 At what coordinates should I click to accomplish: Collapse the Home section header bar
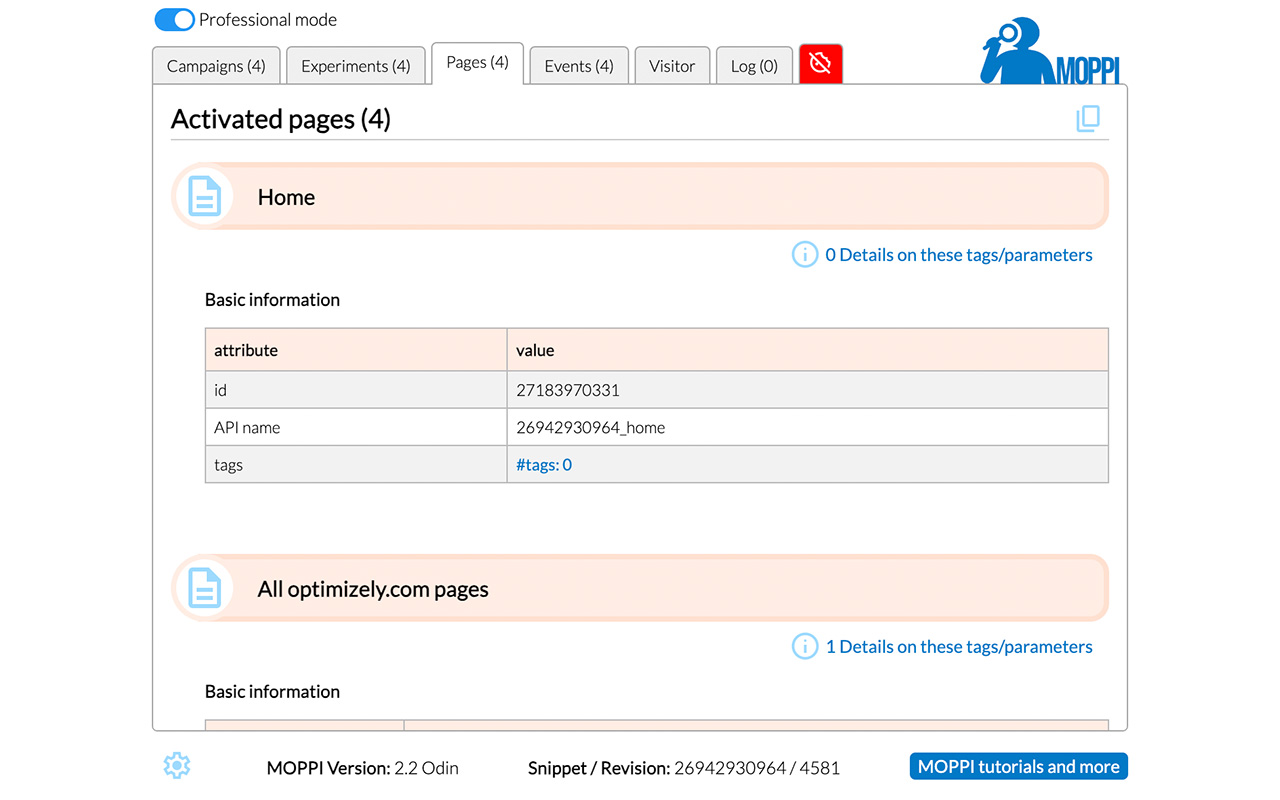pyautogui.click(x=640, y=196)
